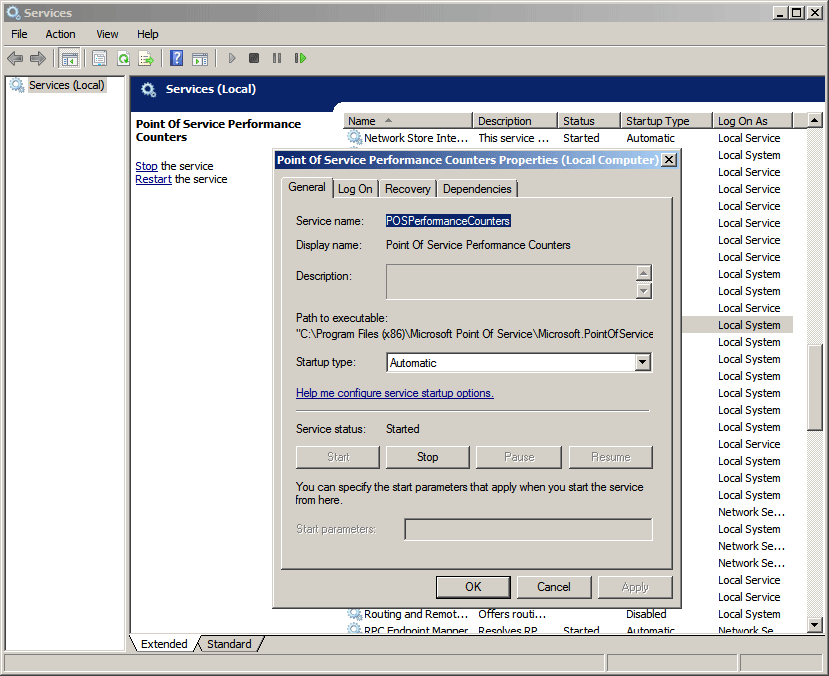This screenshot has width=829, height=676.
Task: Click the Restart Service toolbar icon
Action: coord(300,59)
